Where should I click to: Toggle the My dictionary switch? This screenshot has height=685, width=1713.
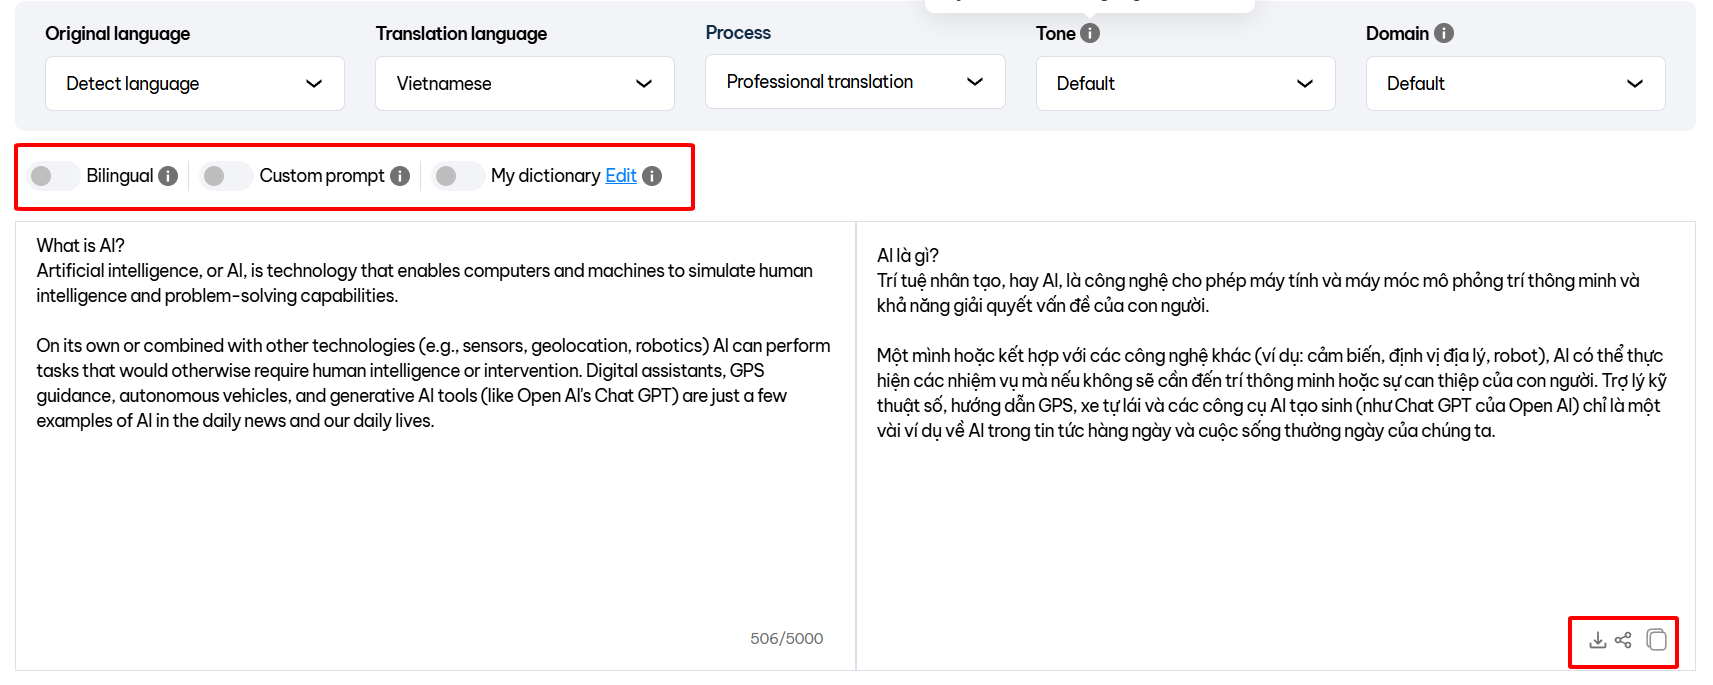pyautogui.click(x=458, y=176)
